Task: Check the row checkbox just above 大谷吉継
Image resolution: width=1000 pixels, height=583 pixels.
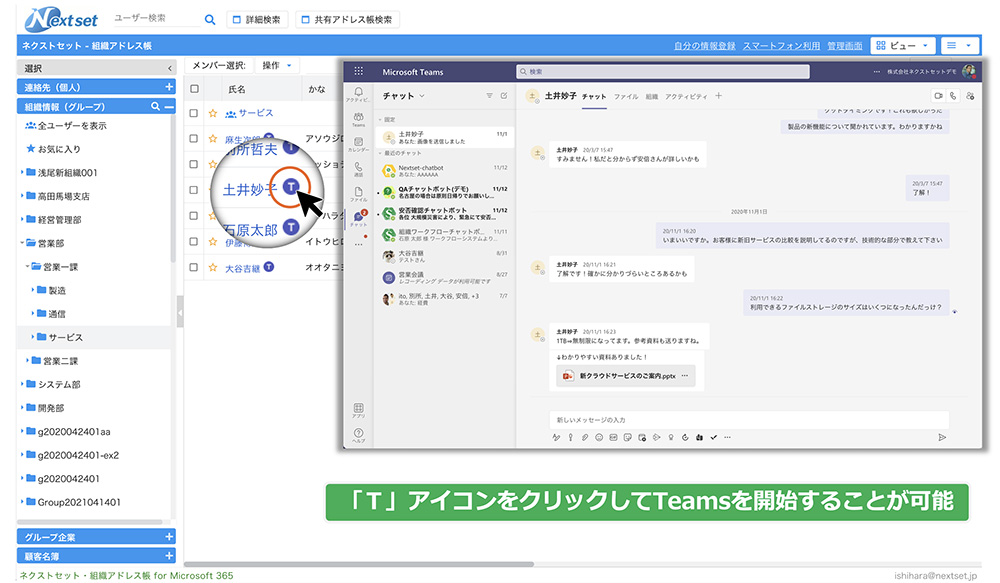Action: (x=194, y=242)
